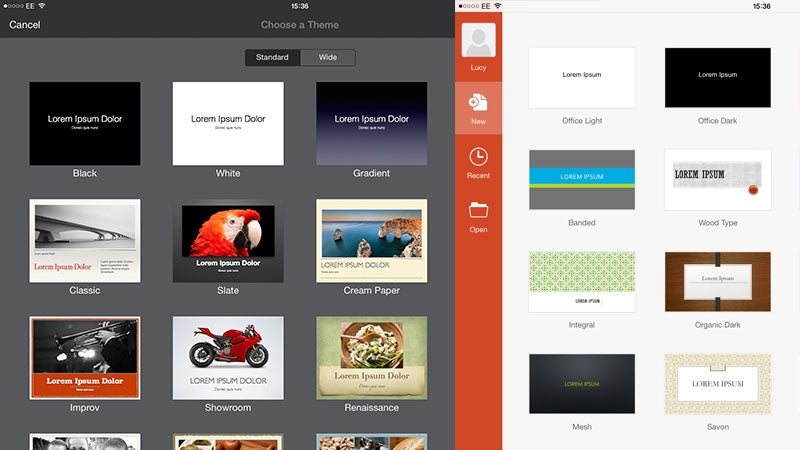Viewport: 800px width, 450px height.
Task: Tap the Wi-Fi icon in PowerPoint status bar
Action: tap(497, 6)
